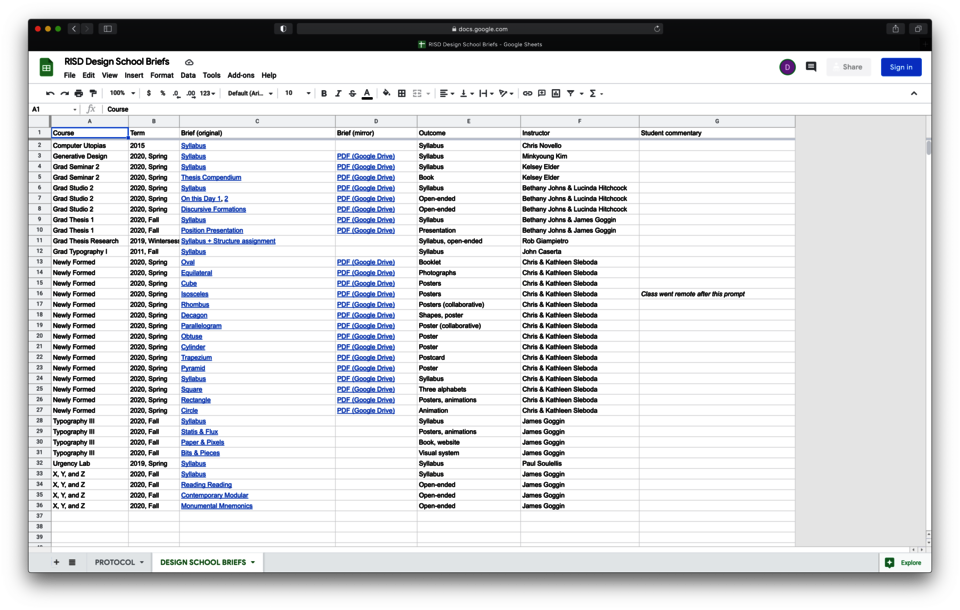Image resolution: width=960 pixels, height=610 pixels.
Task: Check the cloud document status icon
Action: point(189,62)
